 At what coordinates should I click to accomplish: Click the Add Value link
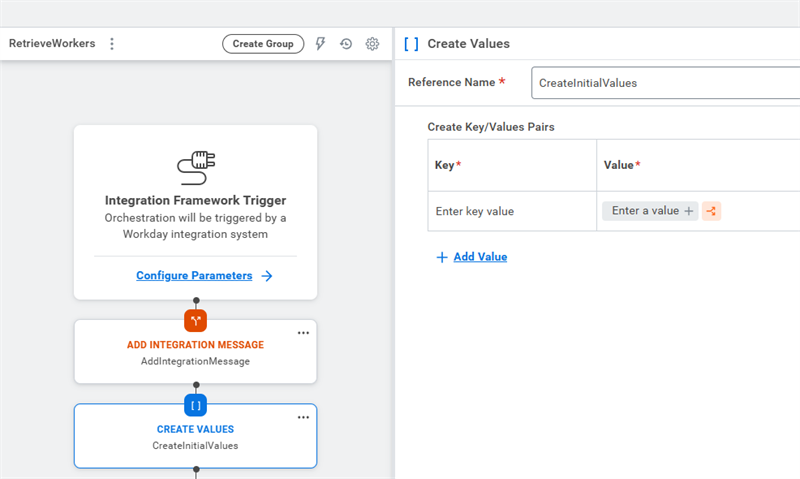pyautogui.click(x=480, y=257)
